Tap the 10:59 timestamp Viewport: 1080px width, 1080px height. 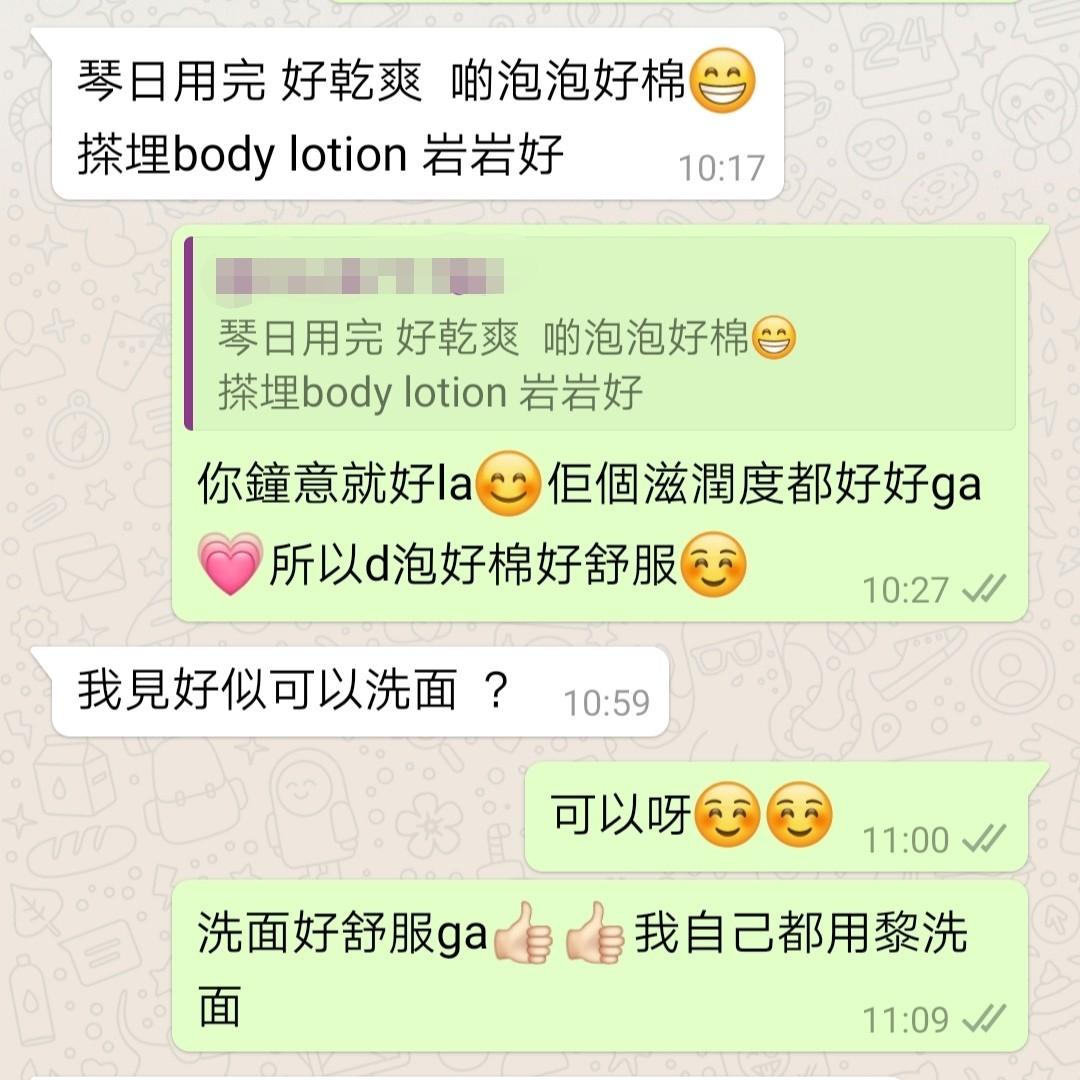(x=607, y=703)
